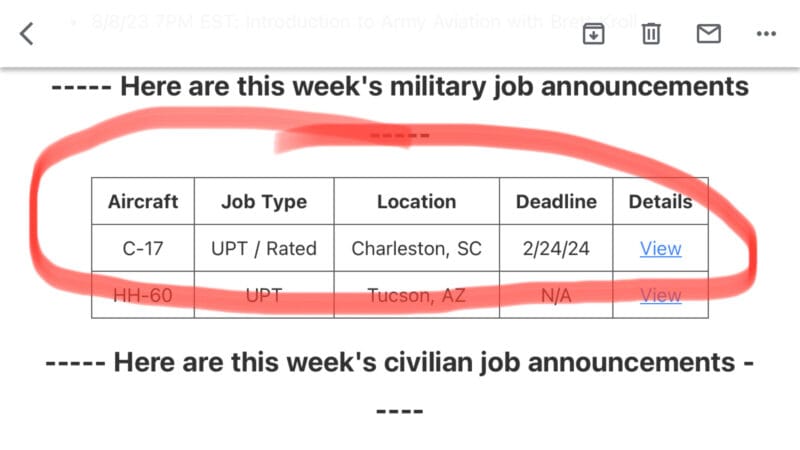Image resolution: width=800 pixels, height=450 pixels.
Task: Go back using the left chevron
Action: pos(27,33)
